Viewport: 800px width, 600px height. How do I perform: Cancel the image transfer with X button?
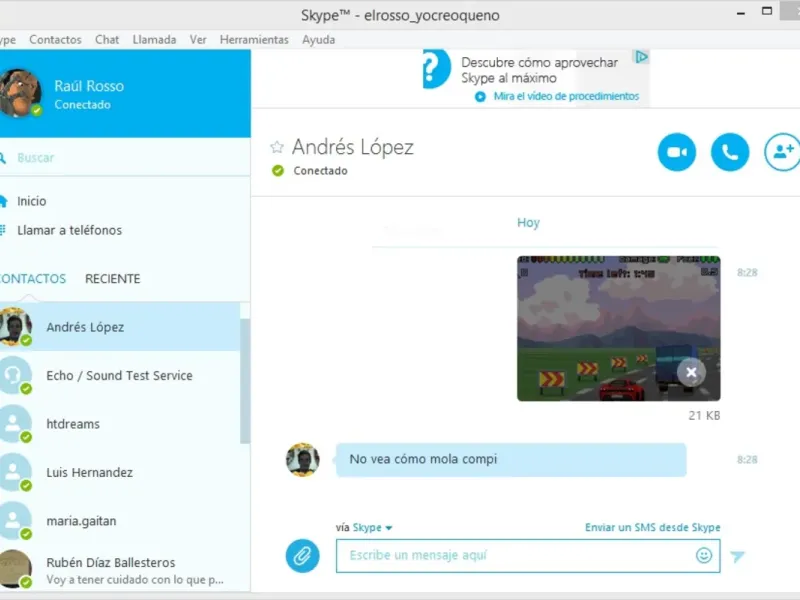tap(691, 372)
